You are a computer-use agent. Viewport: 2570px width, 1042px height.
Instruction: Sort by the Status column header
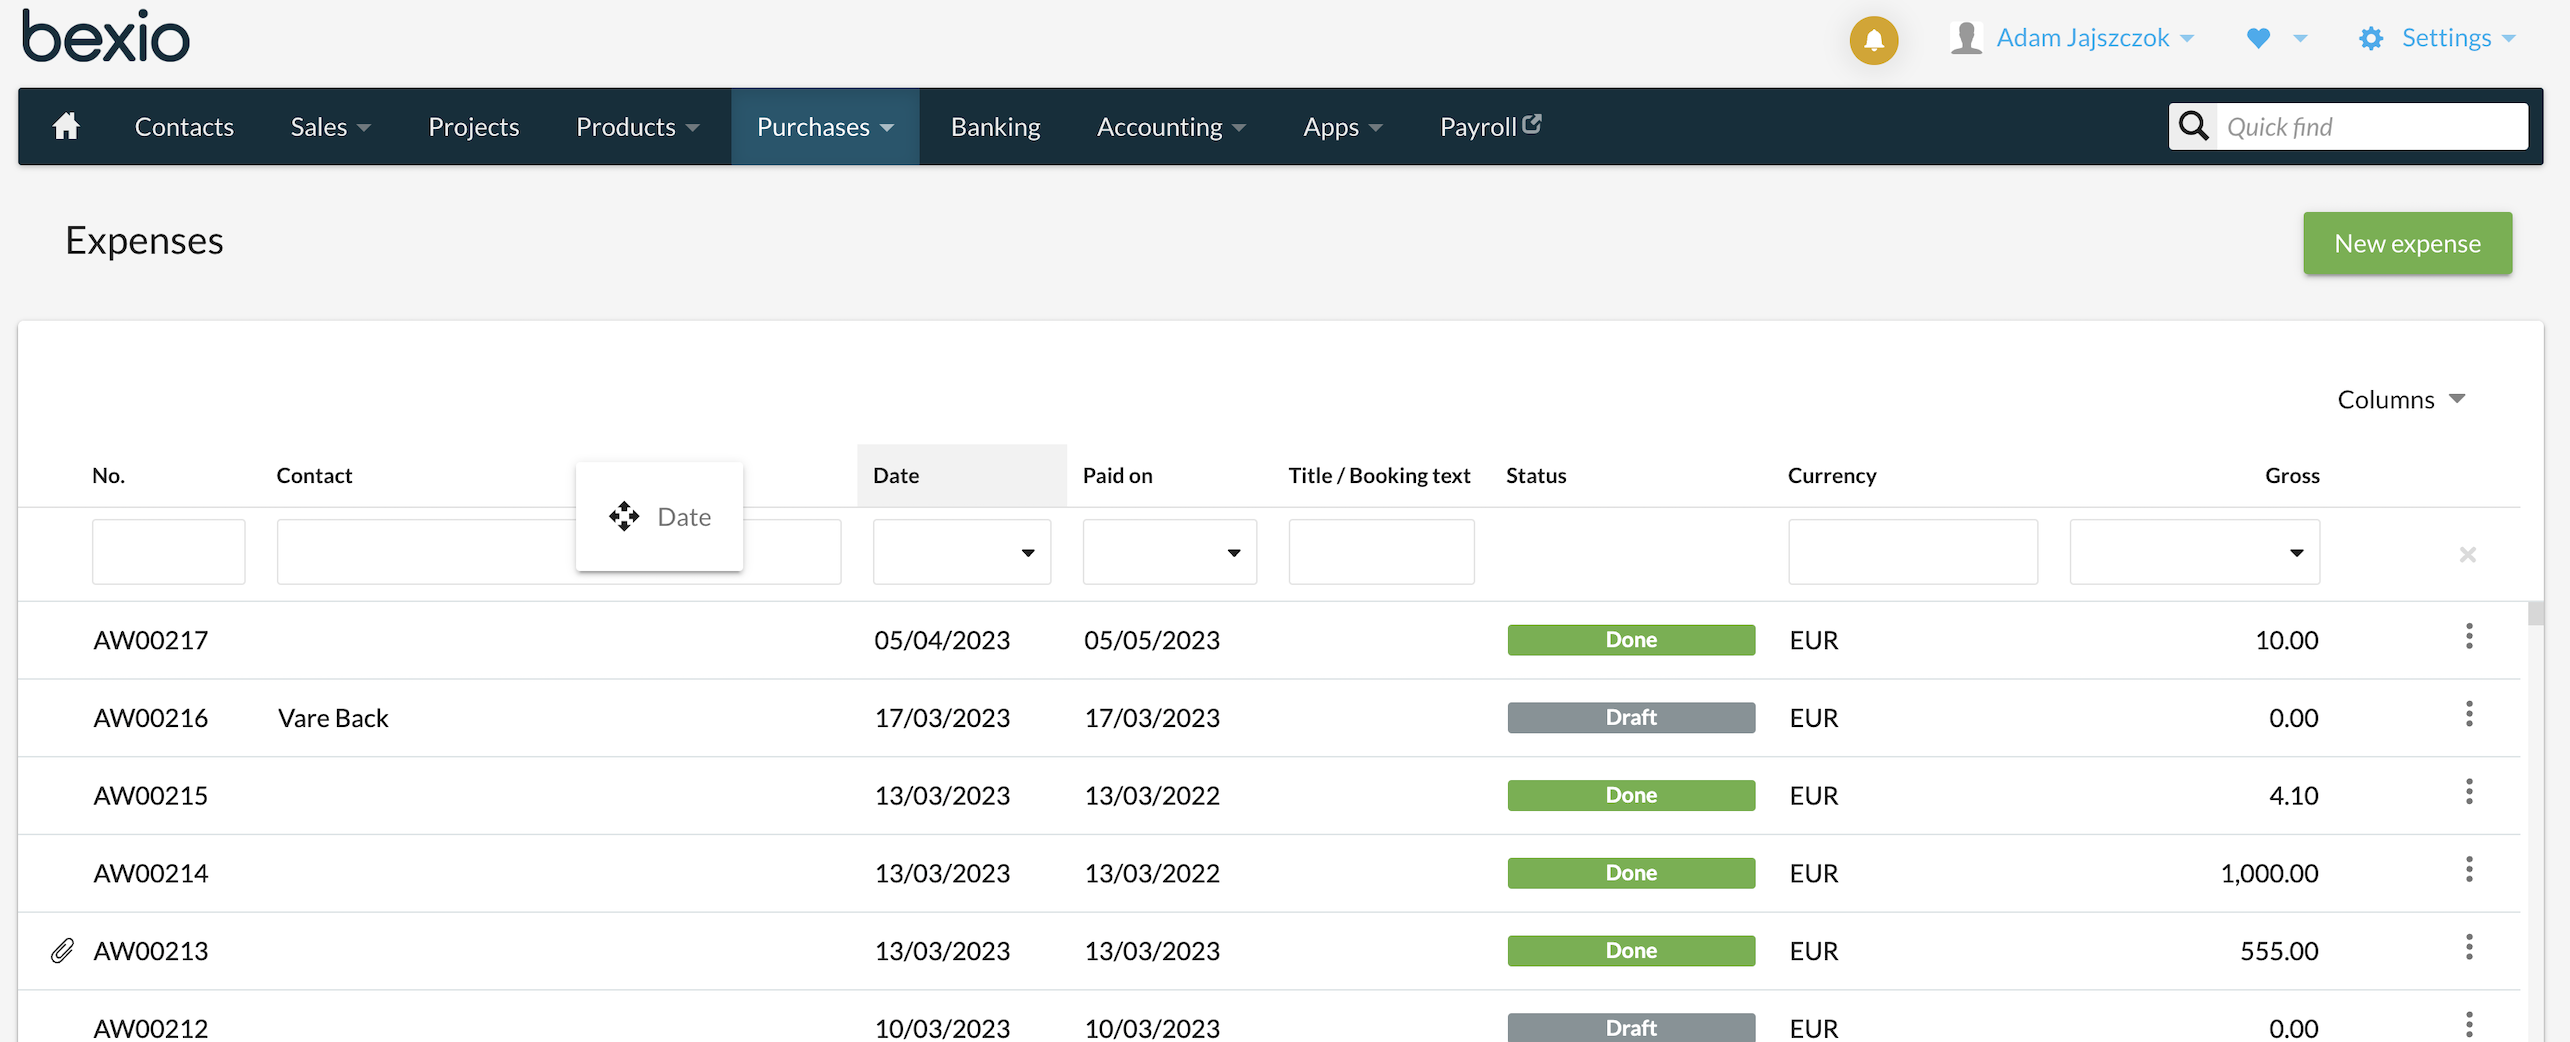point(1536,475)
